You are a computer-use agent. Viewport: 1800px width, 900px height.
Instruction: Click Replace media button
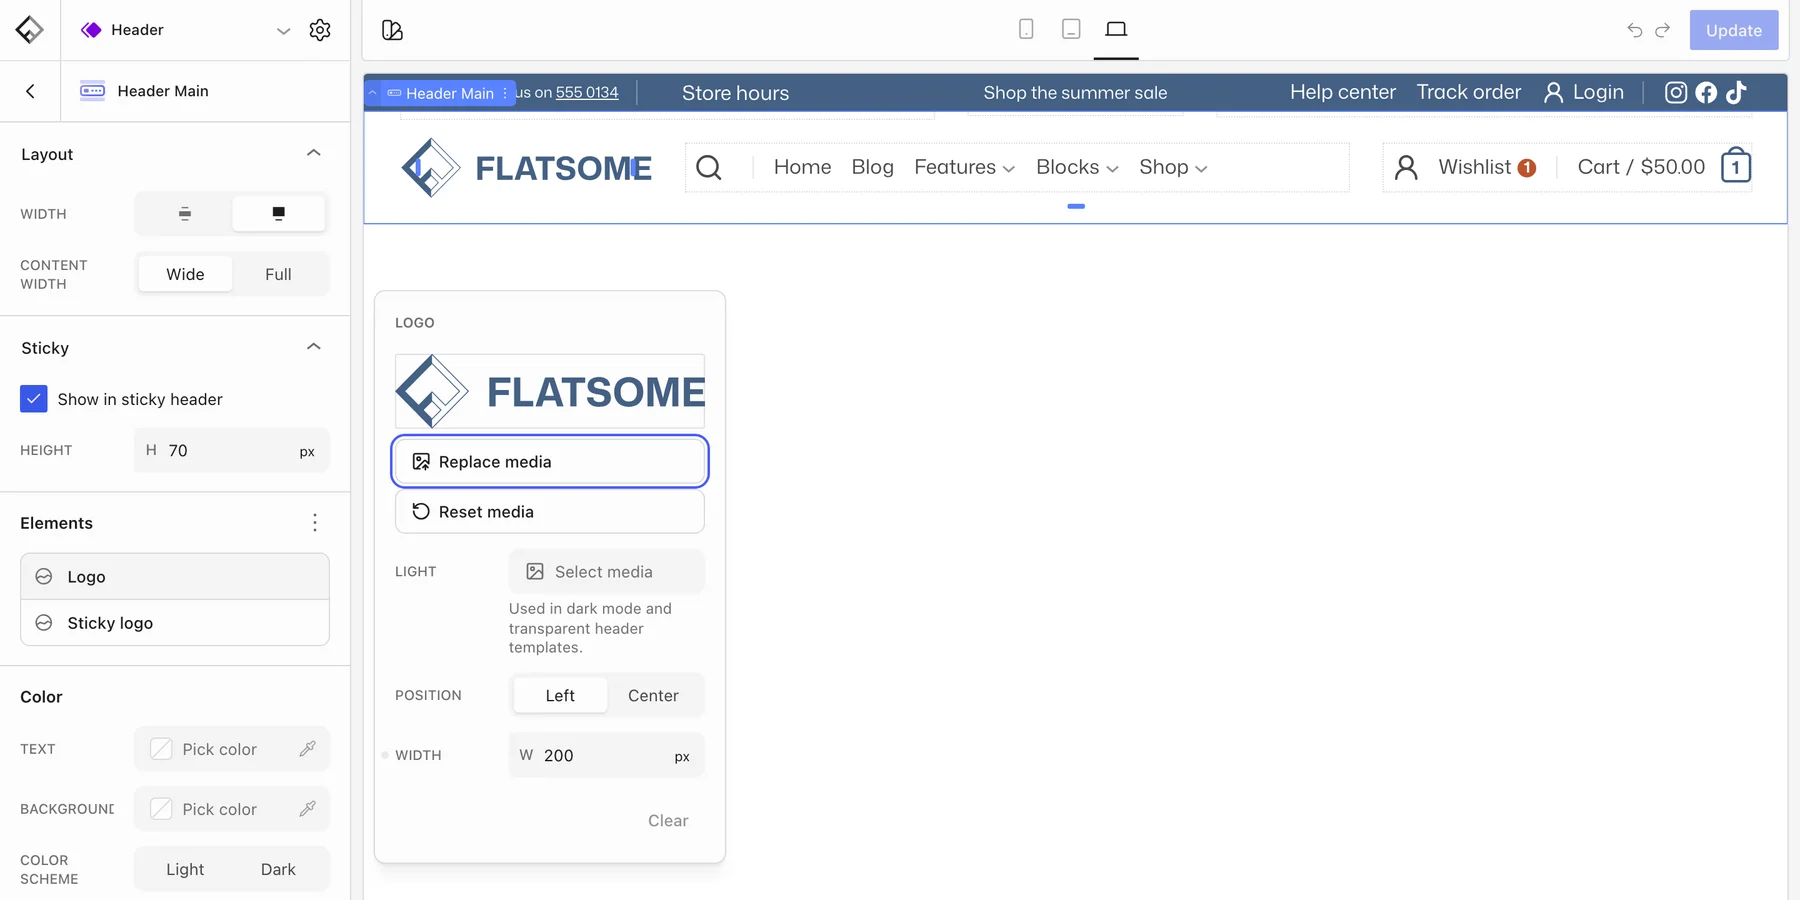pos(550,461)
